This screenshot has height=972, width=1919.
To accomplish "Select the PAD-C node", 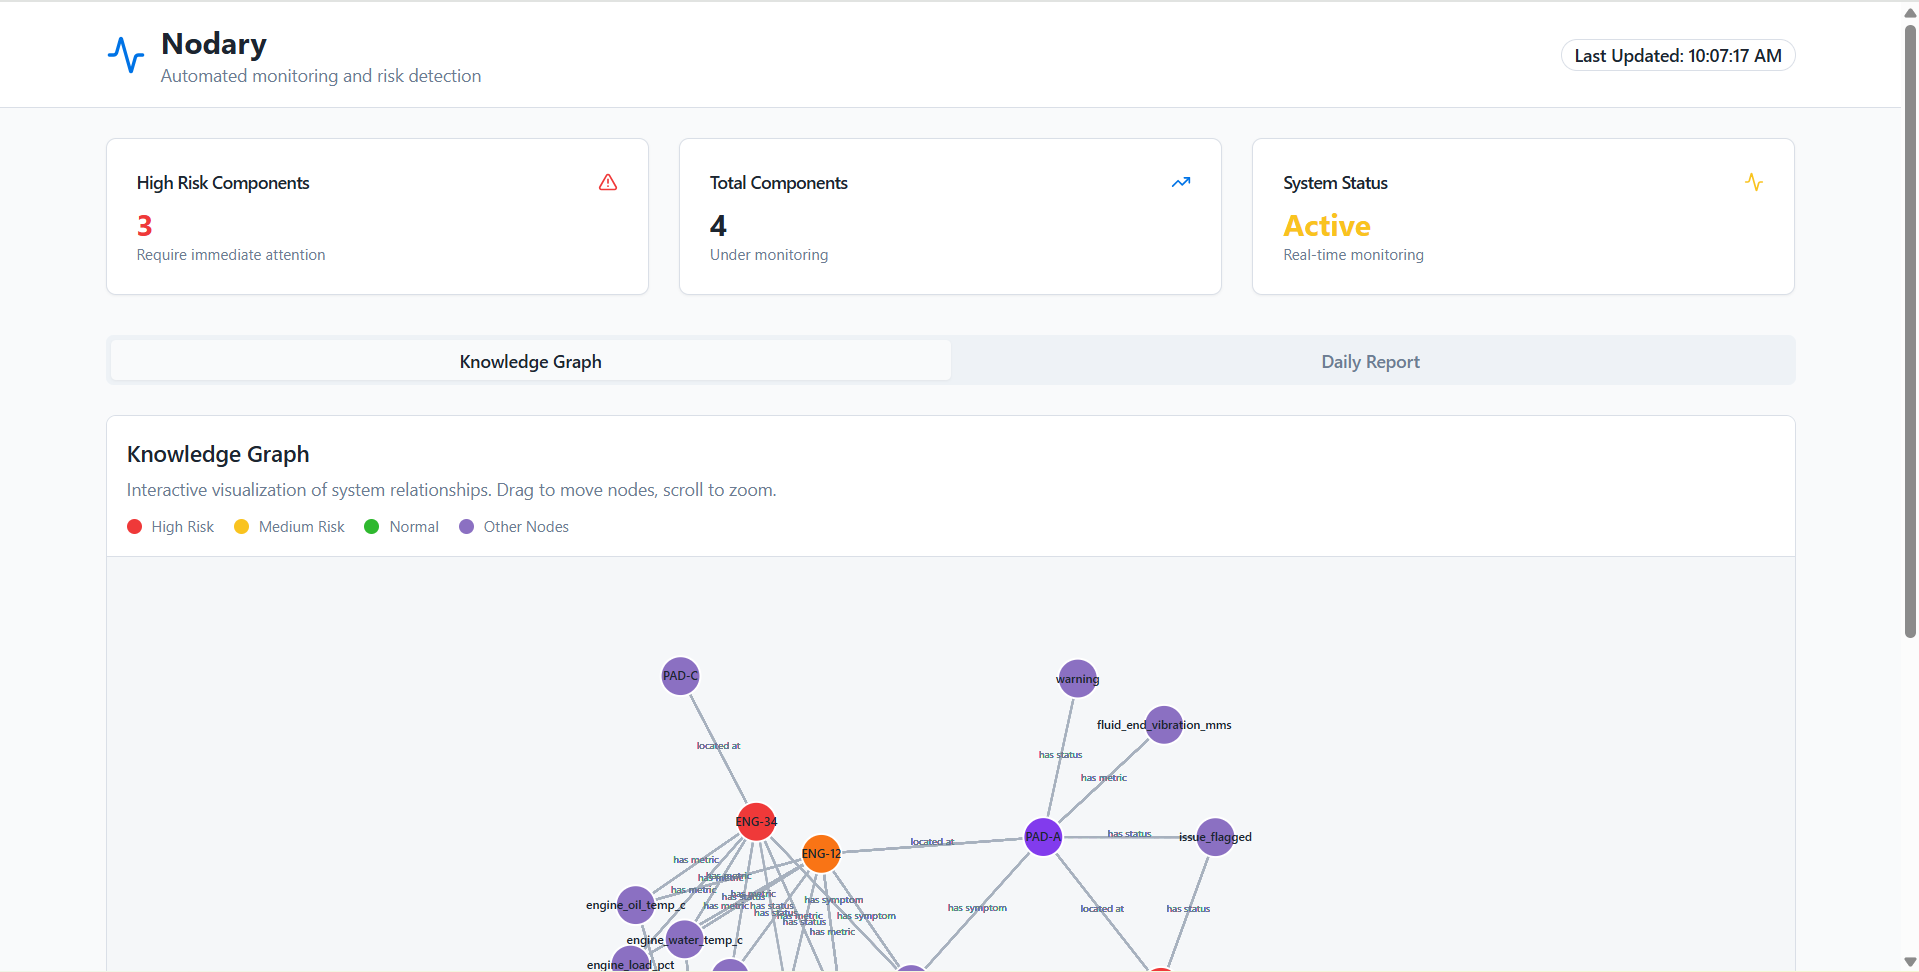I will coord(681,676).
